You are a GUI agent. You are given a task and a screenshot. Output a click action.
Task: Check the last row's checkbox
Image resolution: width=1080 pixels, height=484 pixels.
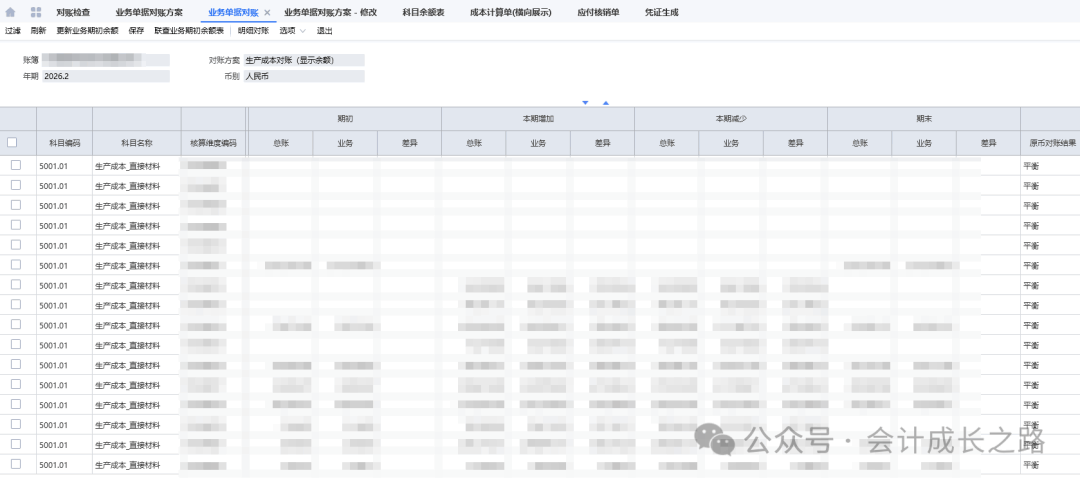tap(15, 465)
